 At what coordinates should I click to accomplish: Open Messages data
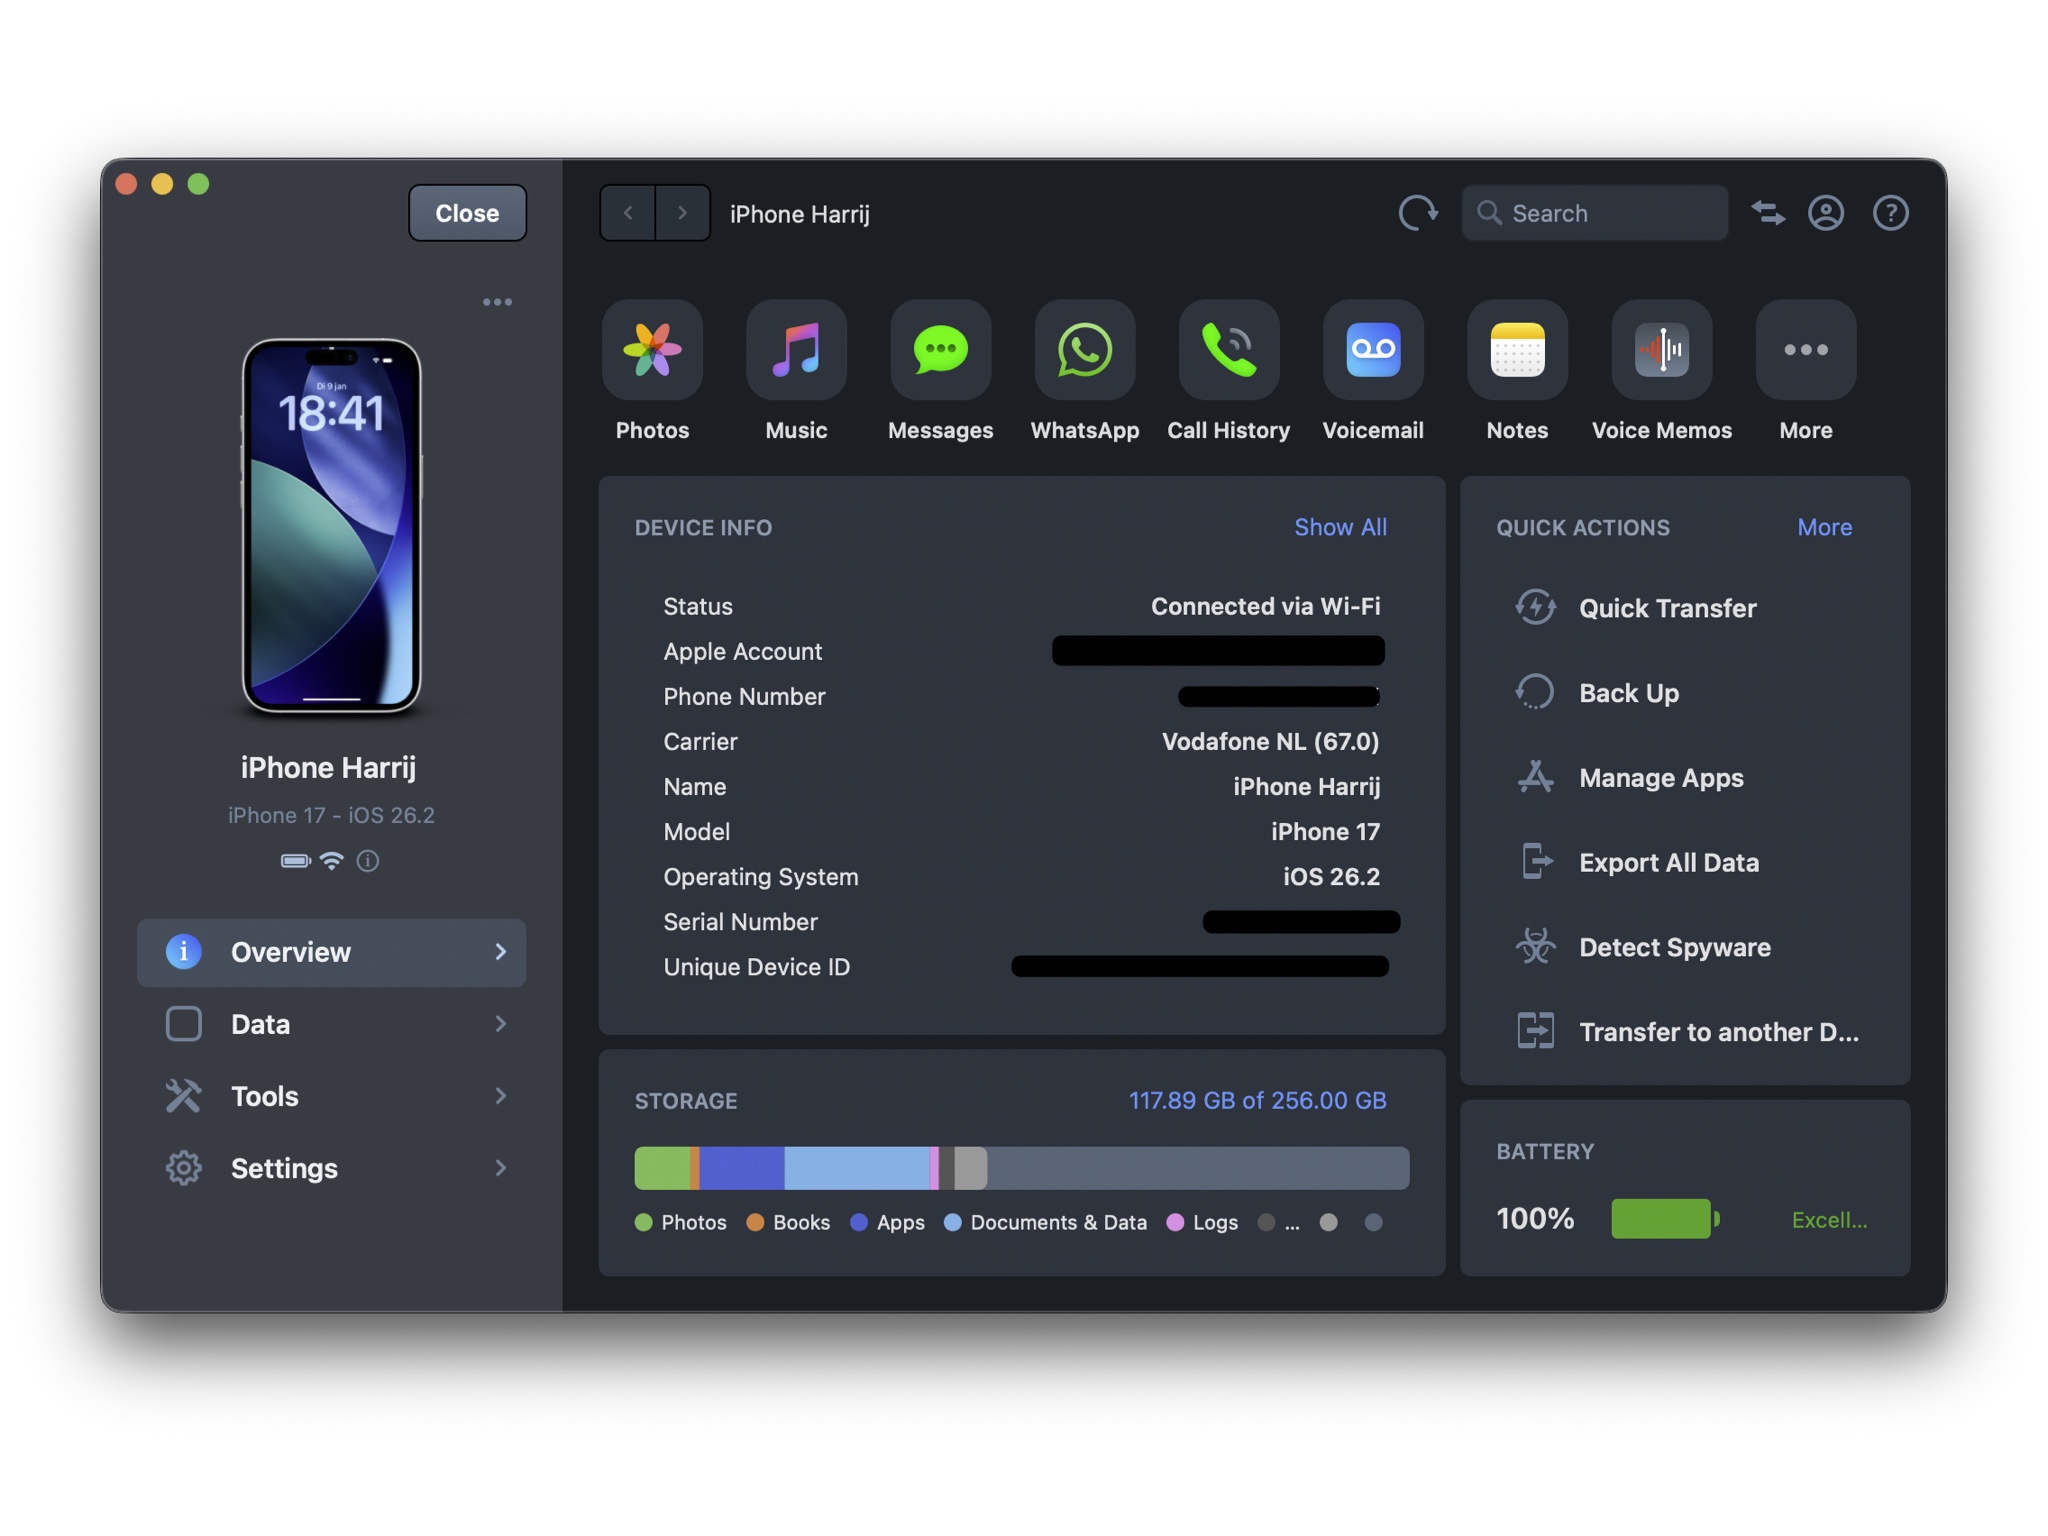(x=940, y=350)
